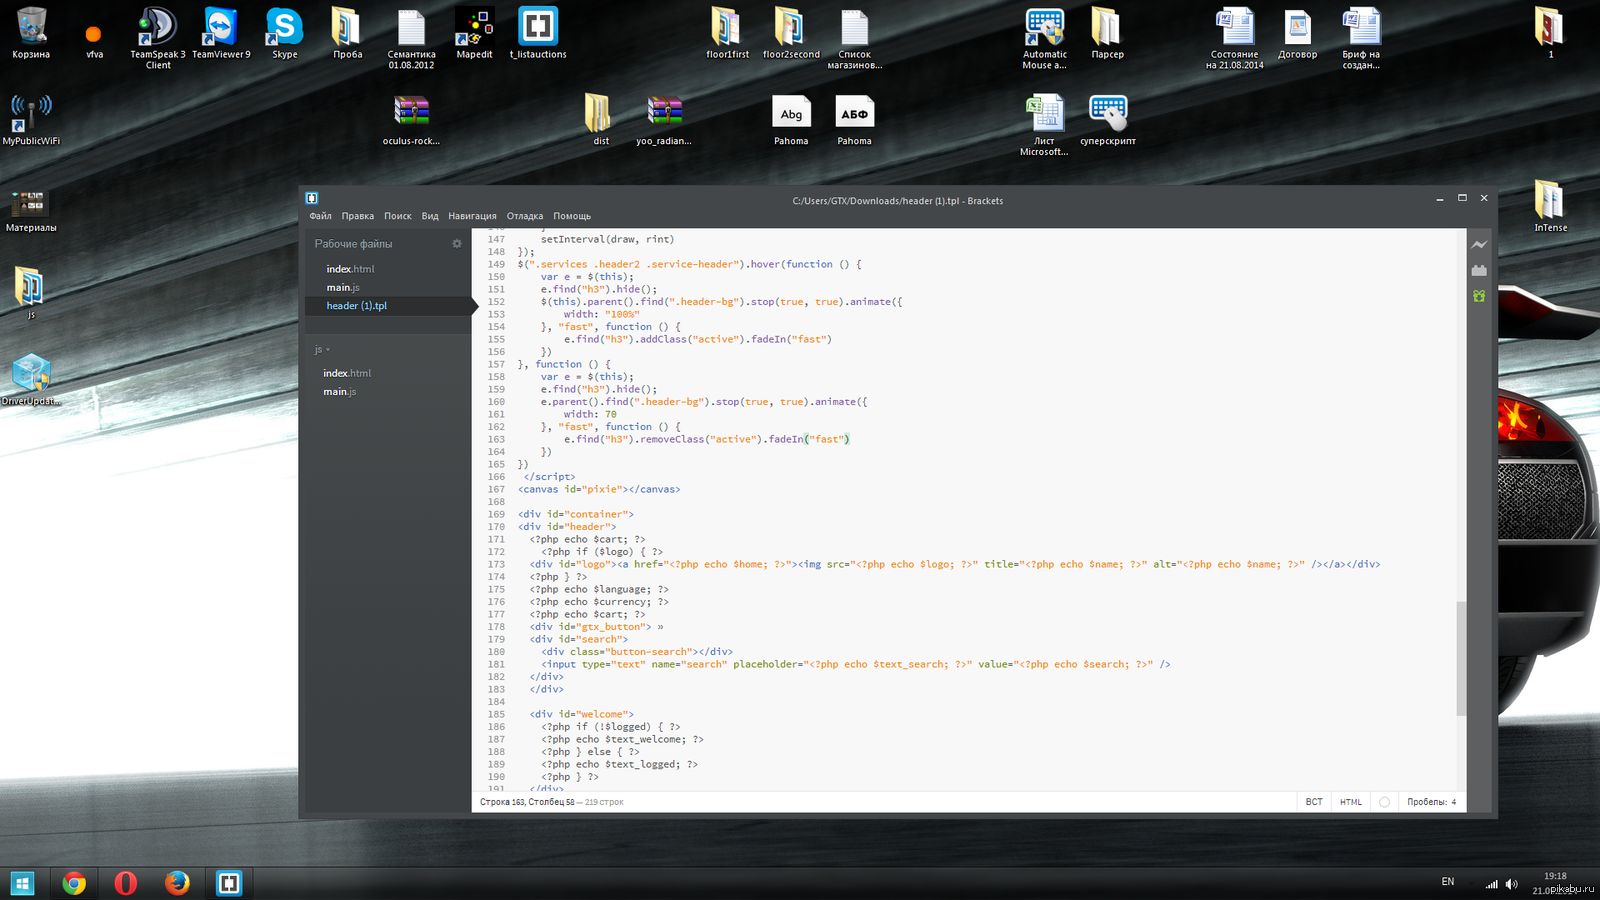Open working files gear settings icon
Viewport: 1600px width, 900px height.
457,243
